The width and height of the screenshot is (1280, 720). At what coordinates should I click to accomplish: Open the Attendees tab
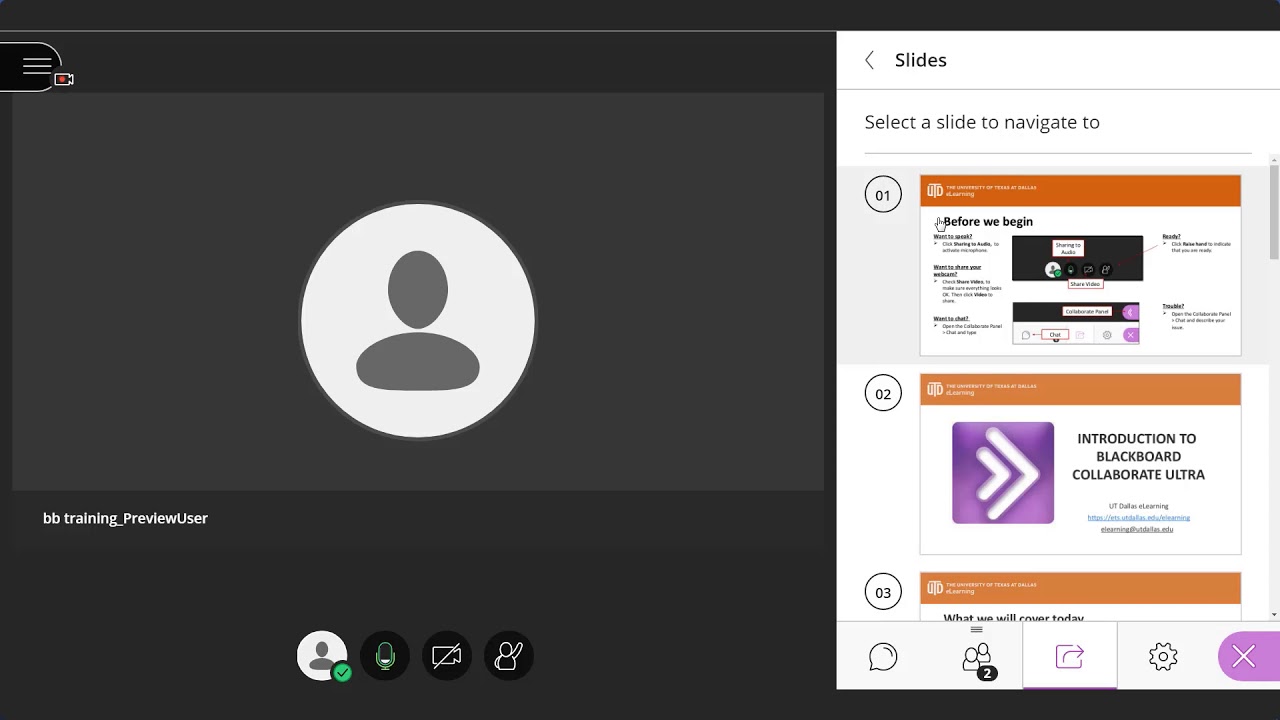tap(977, 657)
